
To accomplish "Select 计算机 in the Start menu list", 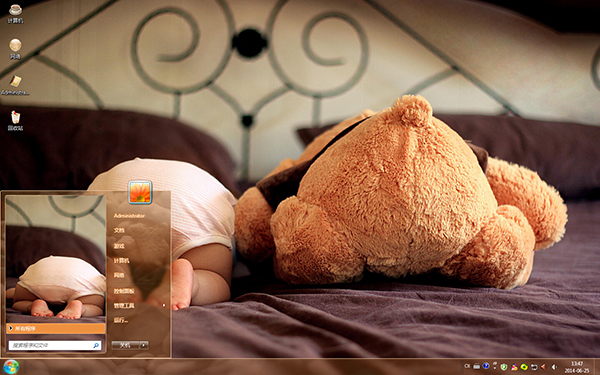I will pos(121,261).
